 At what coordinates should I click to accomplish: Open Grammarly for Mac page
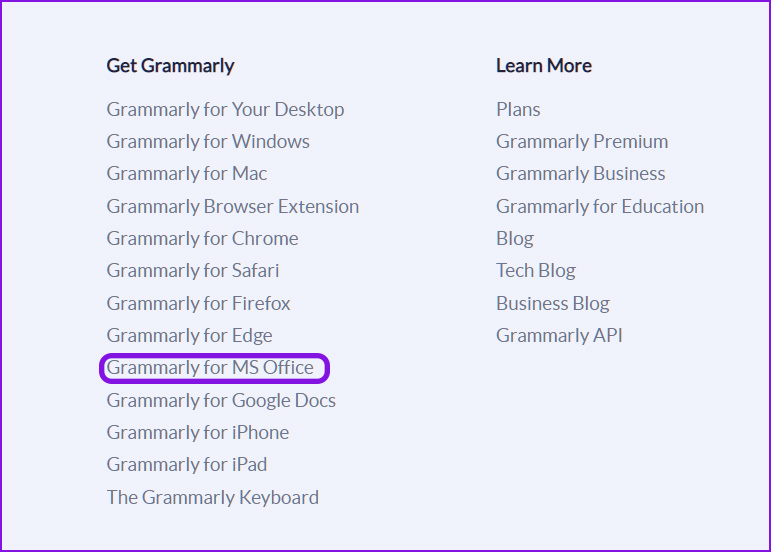coord(187,174)
